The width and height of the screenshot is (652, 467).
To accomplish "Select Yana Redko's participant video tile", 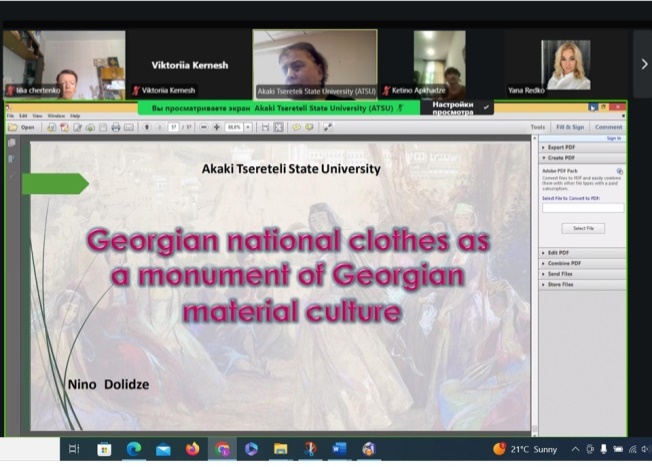I will [566, 64].
